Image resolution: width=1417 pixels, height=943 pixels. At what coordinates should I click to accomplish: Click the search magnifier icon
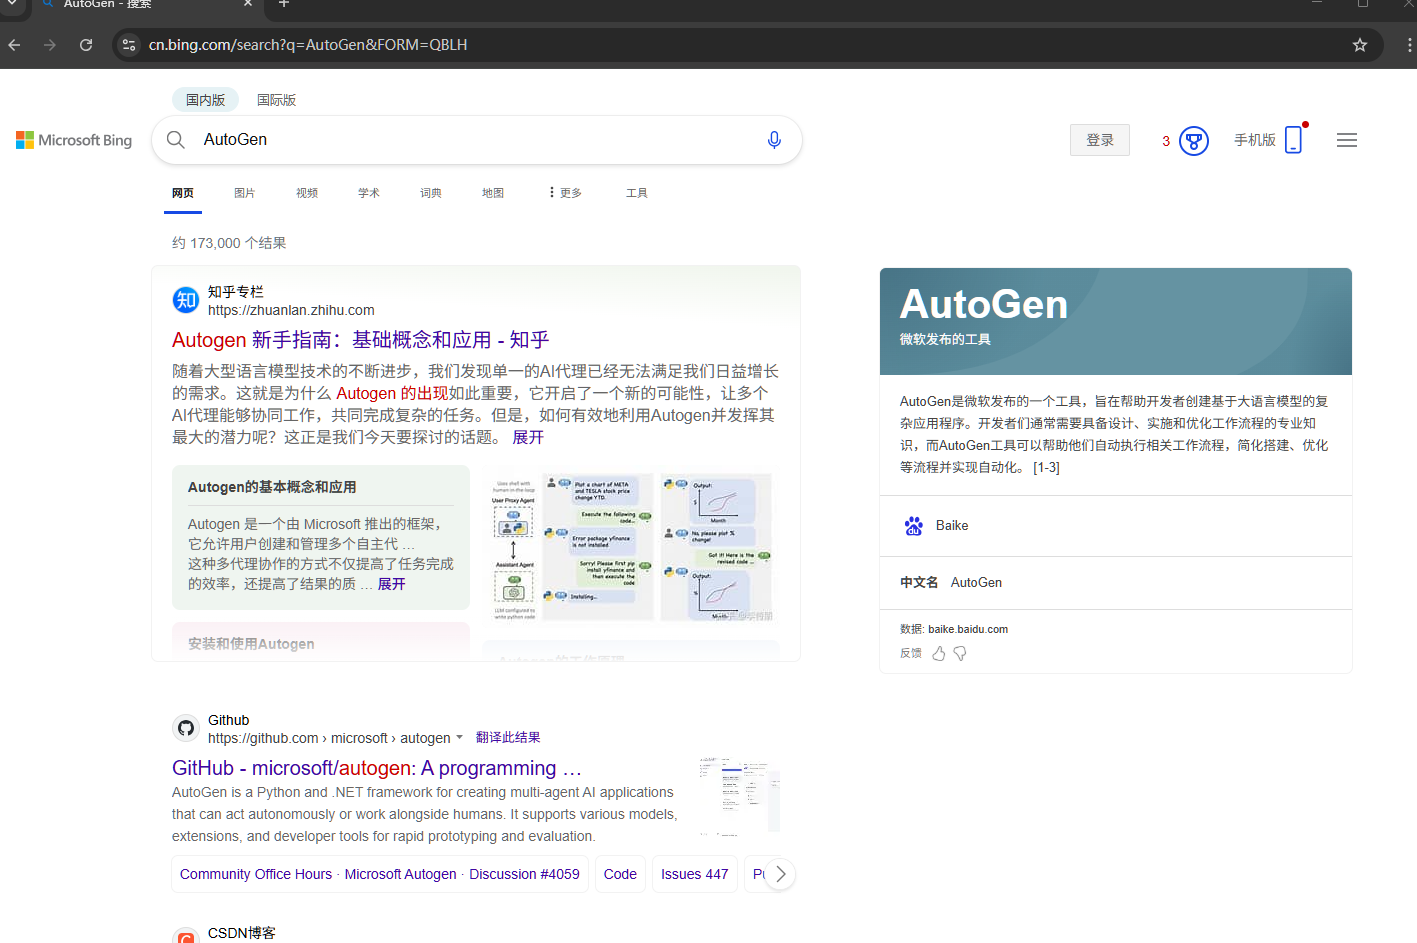[x=176, y=140]
